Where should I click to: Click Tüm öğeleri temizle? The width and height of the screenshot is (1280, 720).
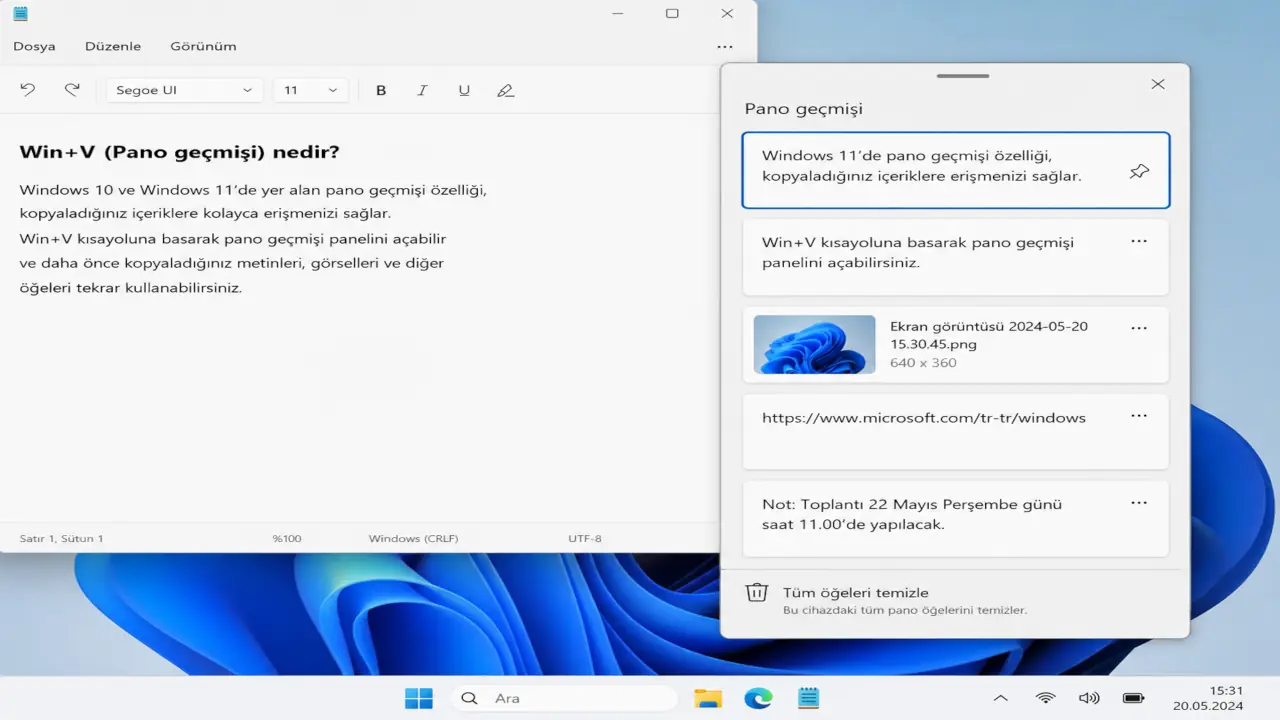pyautogui.click(x=856, y=593)
